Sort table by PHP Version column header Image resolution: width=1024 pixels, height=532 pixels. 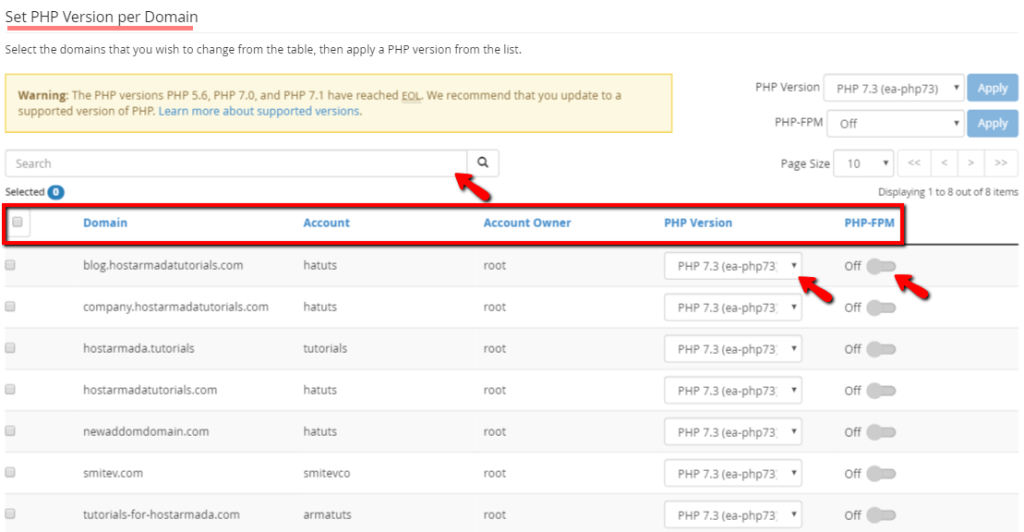[x=698, y=223]
